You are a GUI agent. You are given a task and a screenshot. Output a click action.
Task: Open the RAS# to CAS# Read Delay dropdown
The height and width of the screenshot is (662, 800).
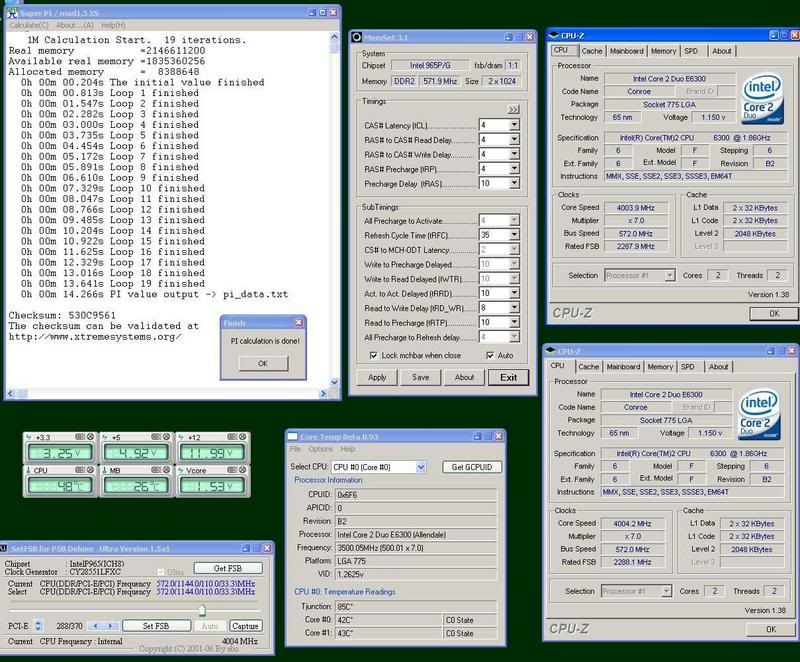click(x=514, y=139)
